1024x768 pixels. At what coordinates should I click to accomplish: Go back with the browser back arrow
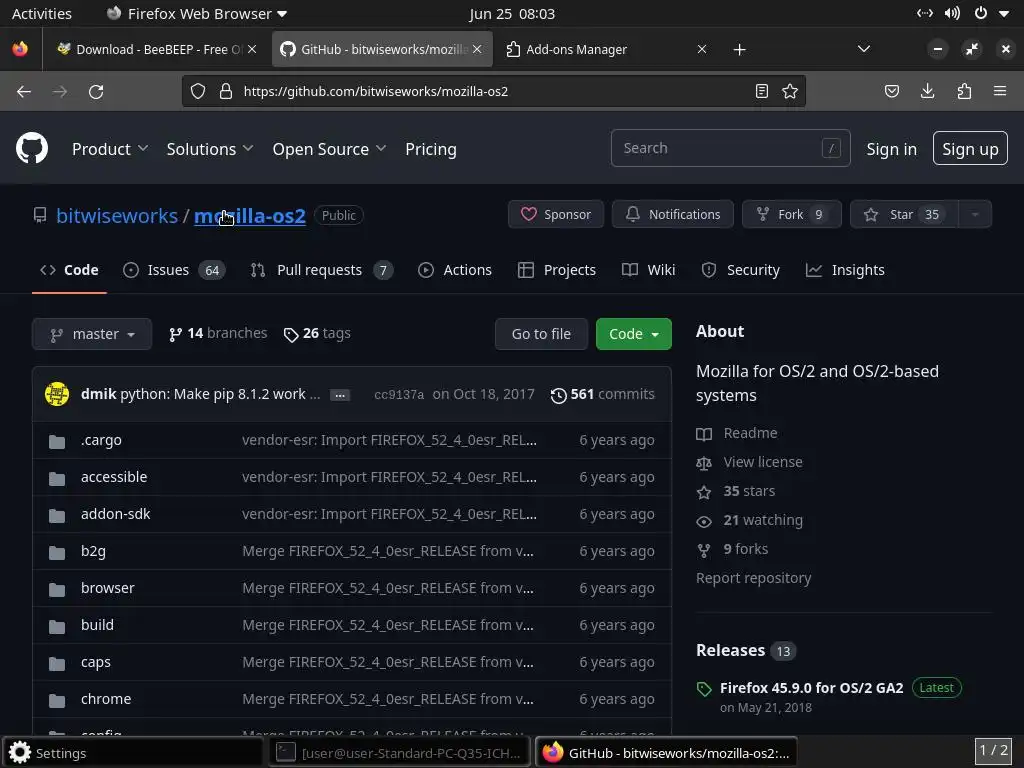coord(24,91)
